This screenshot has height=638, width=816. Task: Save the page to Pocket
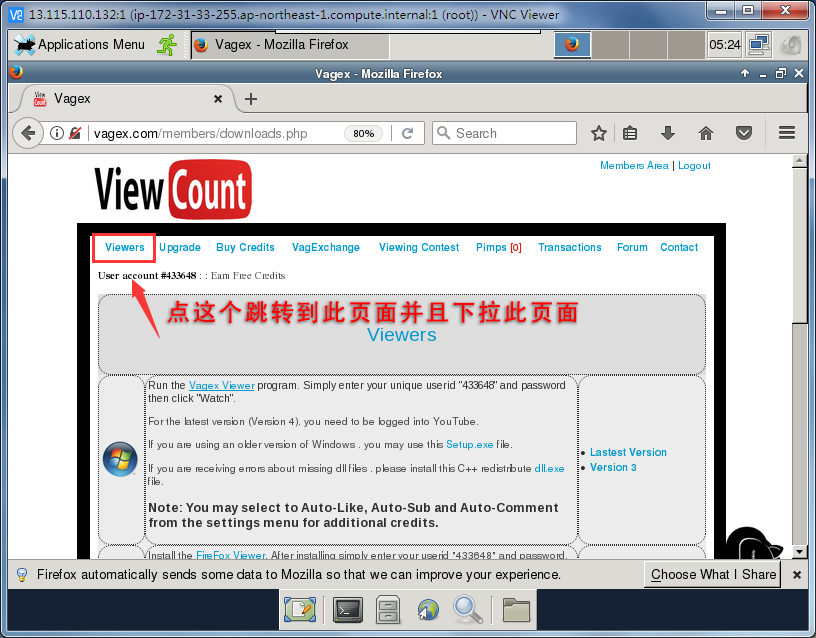click(743, 132)
